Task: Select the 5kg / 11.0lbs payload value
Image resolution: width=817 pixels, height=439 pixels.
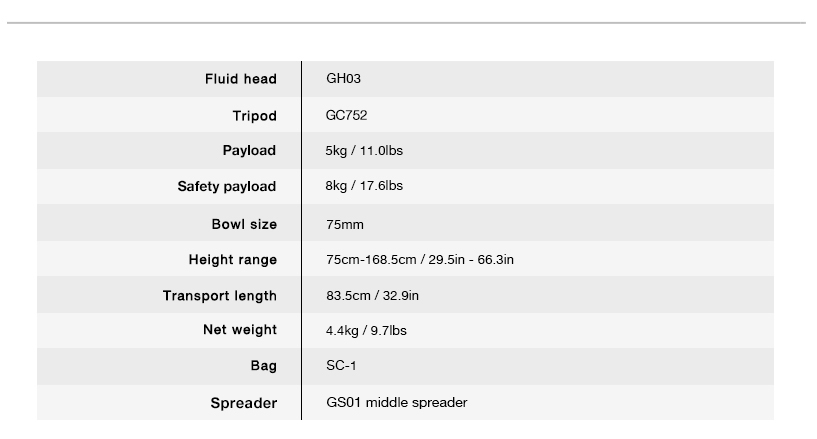Action: [x=364, y=150]
